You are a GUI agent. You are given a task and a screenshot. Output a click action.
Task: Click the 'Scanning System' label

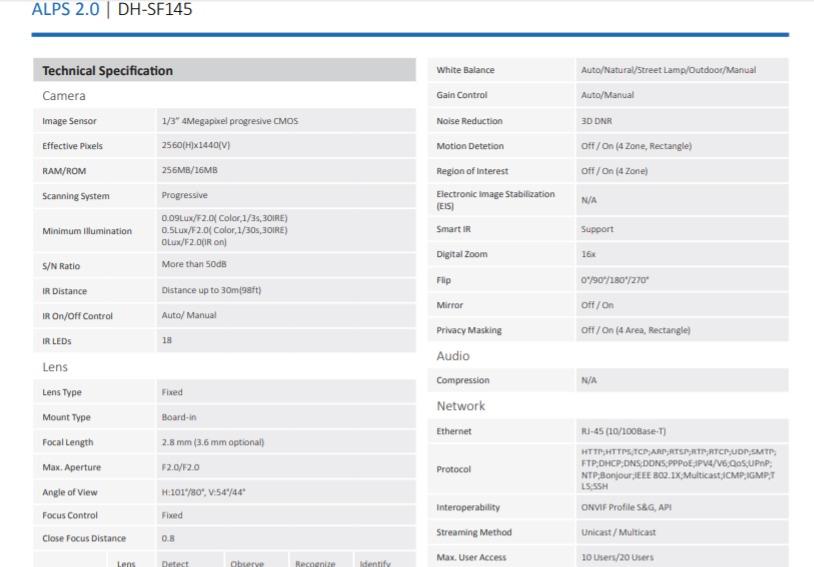tap(76, 196)
